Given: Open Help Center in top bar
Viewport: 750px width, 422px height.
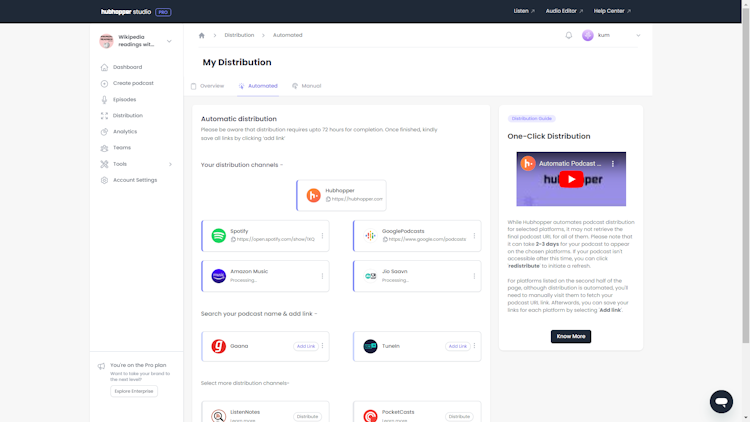Looking at the screenshot, I should pos(612,11).
